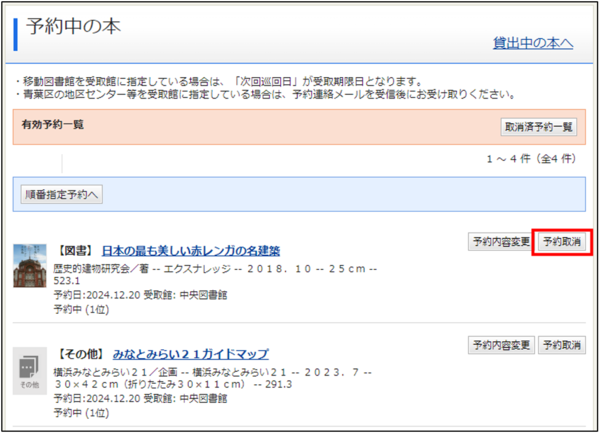Open the 貸出中の本へ link
This screenshot has height=433, width=600.
pos(532,43)
